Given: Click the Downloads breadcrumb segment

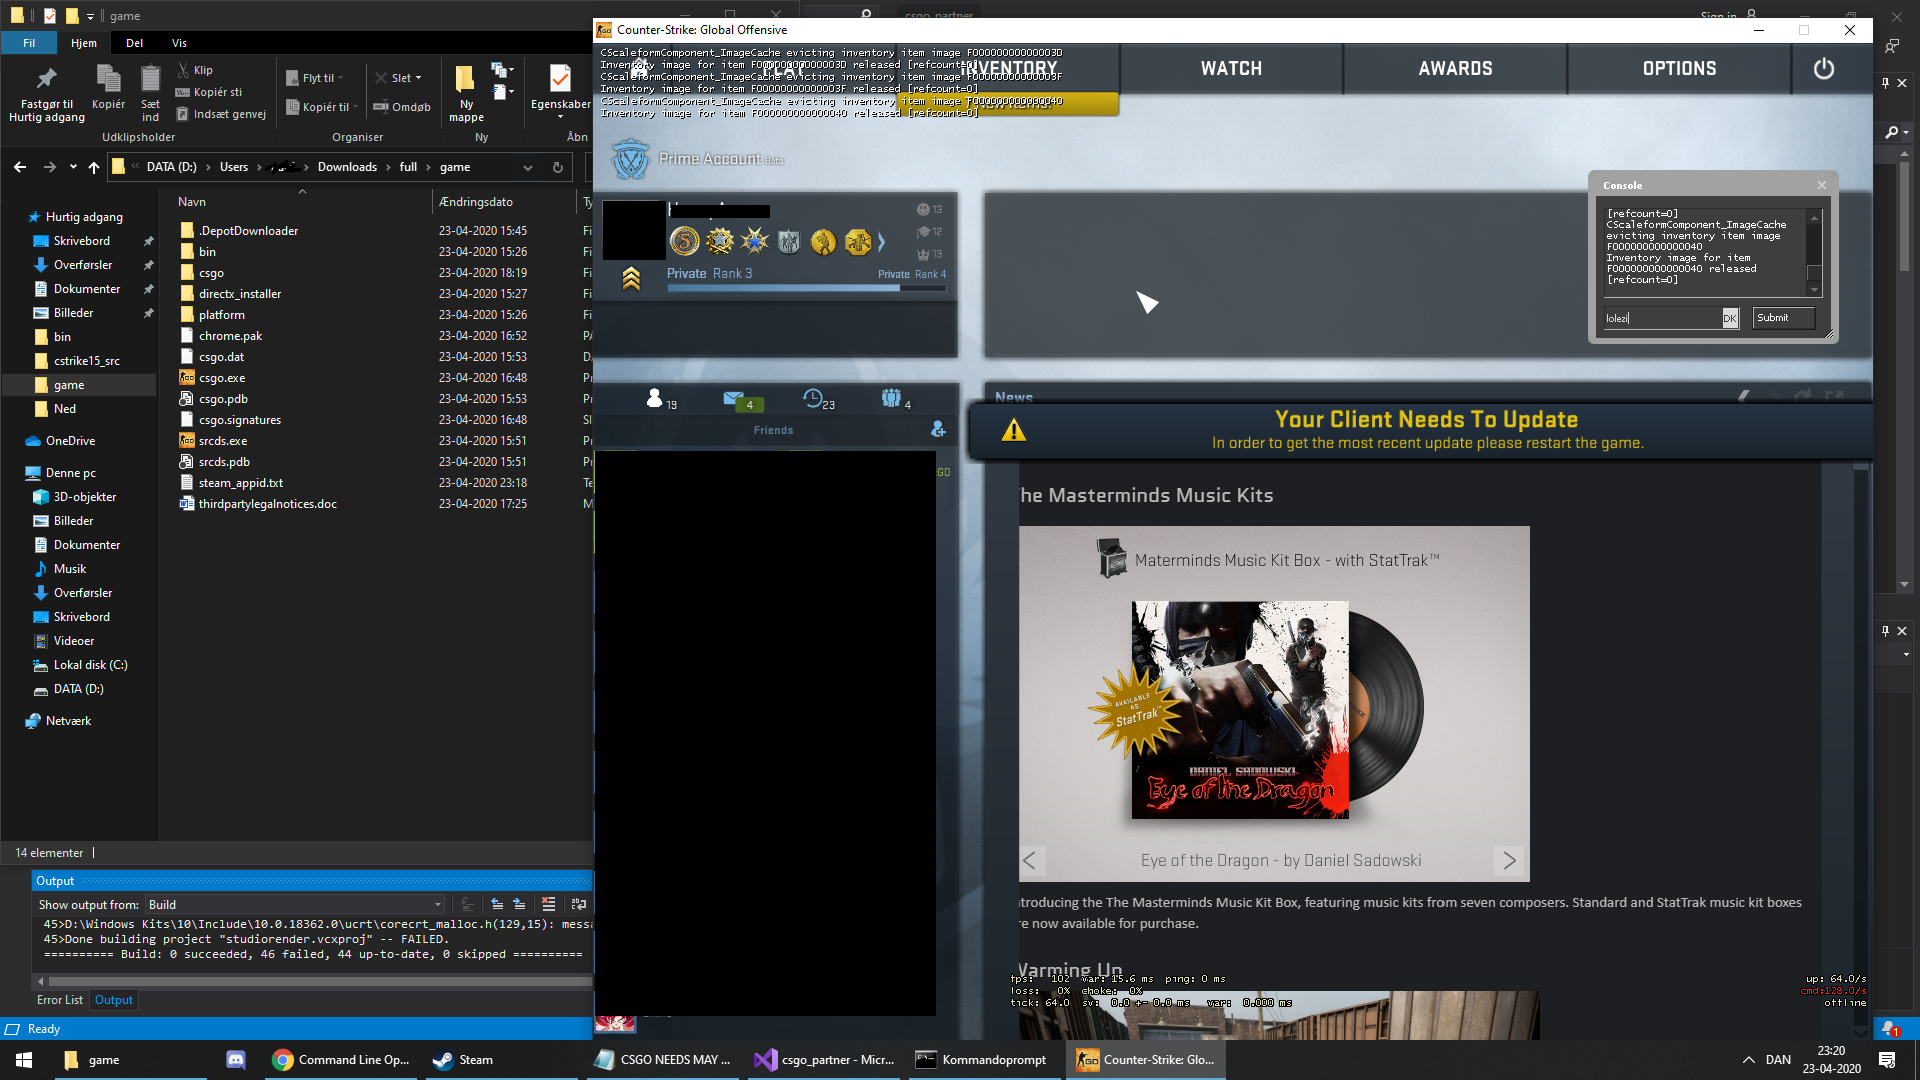Looking at the screenshot, I should [x=347, y=167].
